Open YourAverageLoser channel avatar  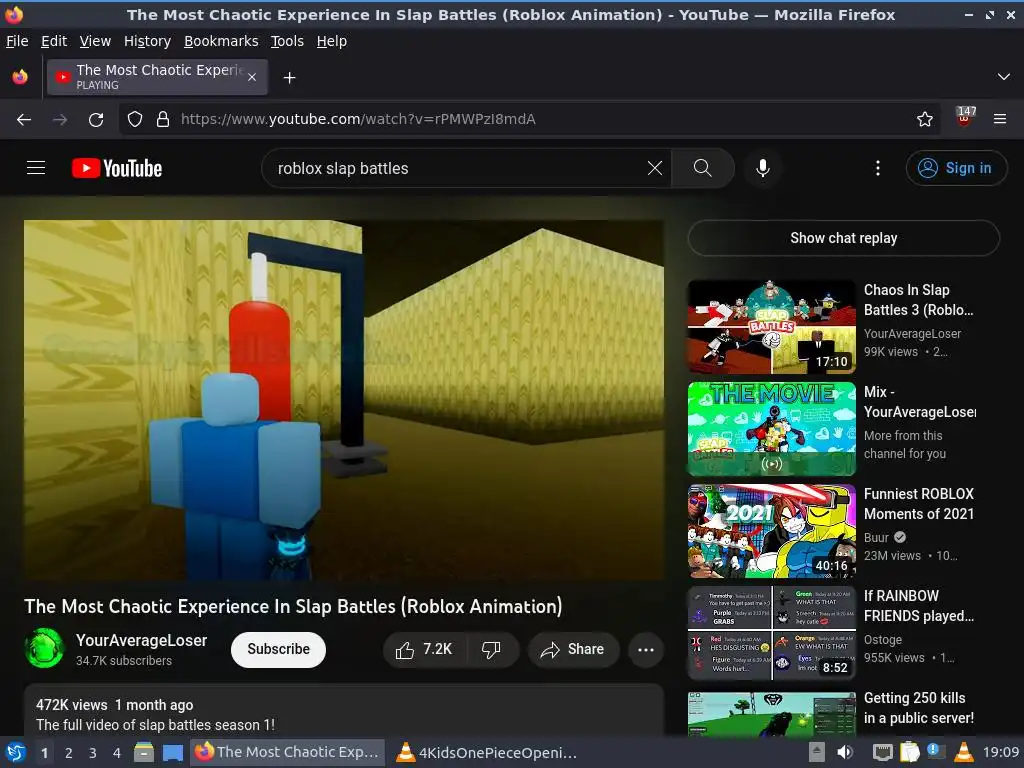click(x=44, y=648)
